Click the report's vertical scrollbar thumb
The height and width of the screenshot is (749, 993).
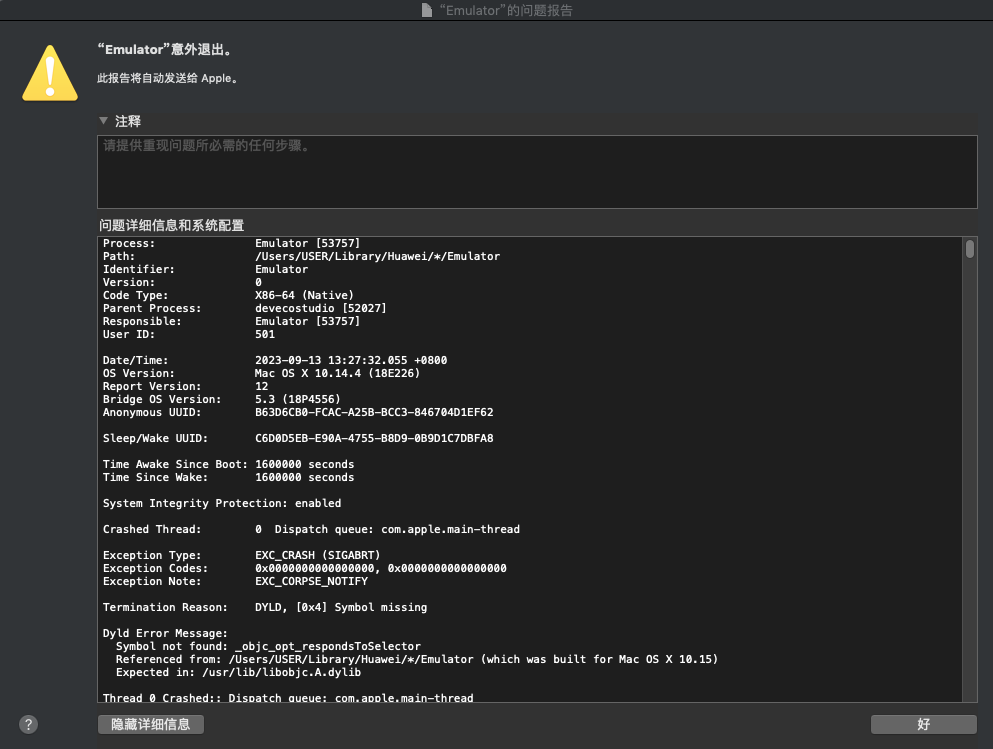(x=969, y=249)
